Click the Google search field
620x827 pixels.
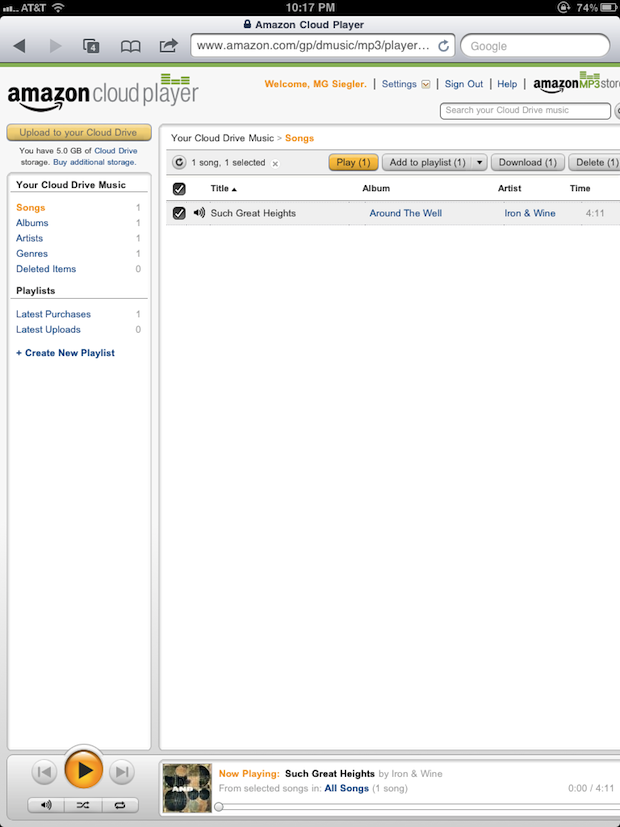click(x=535, y=46)
